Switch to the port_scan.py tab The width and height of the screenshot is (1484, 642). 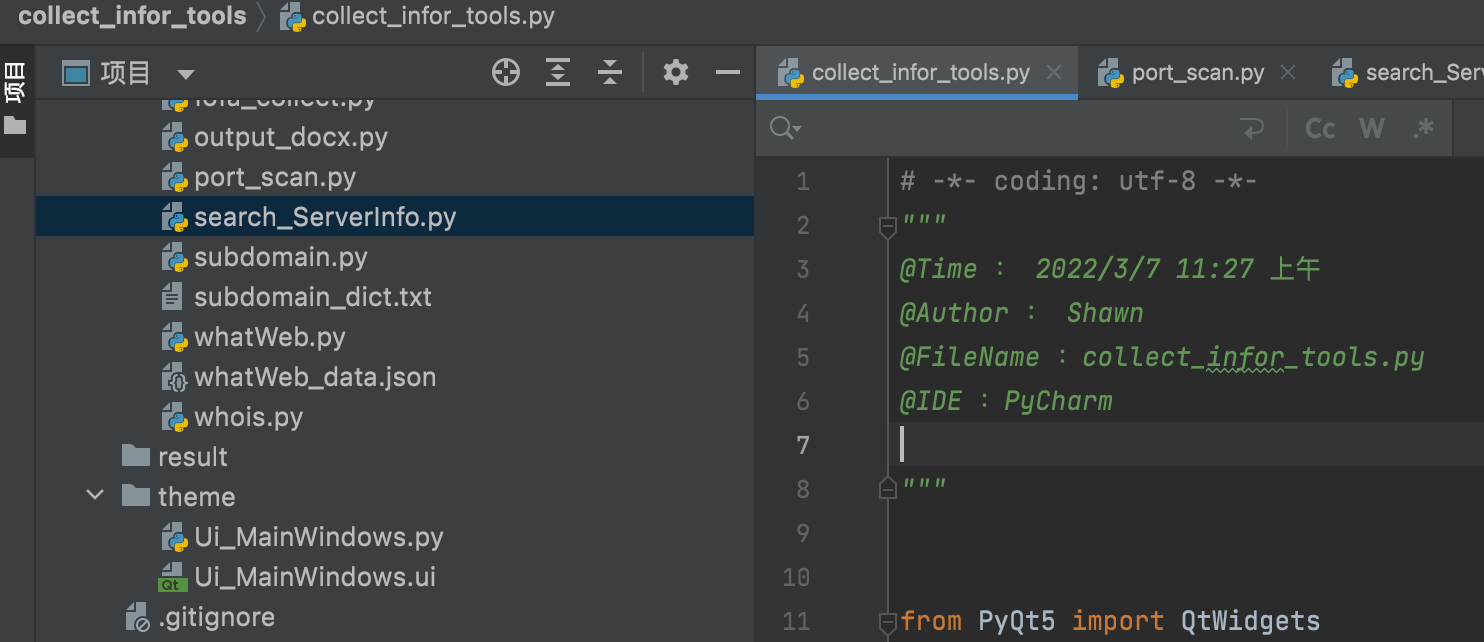pos(1197,73)
